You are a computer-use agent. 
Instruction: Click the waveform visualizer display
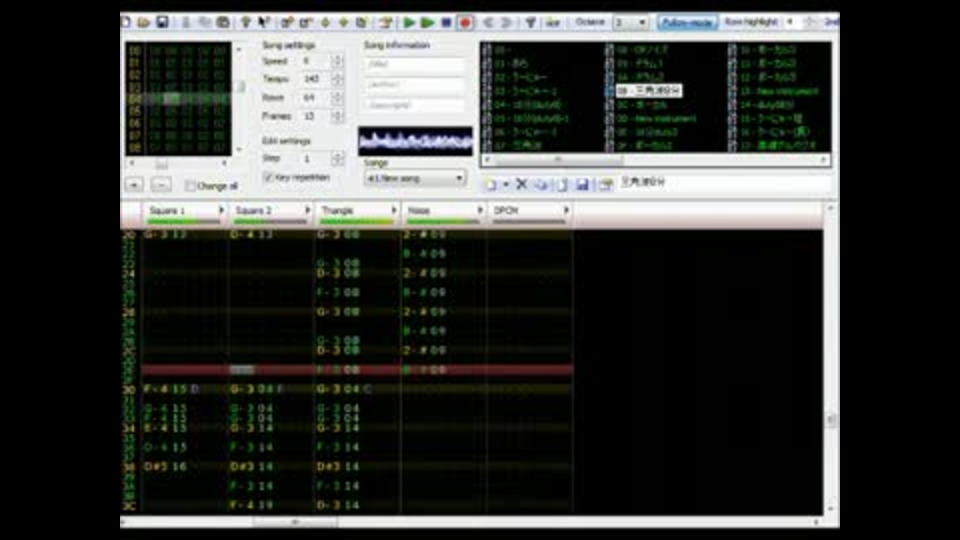coord(415,141)
